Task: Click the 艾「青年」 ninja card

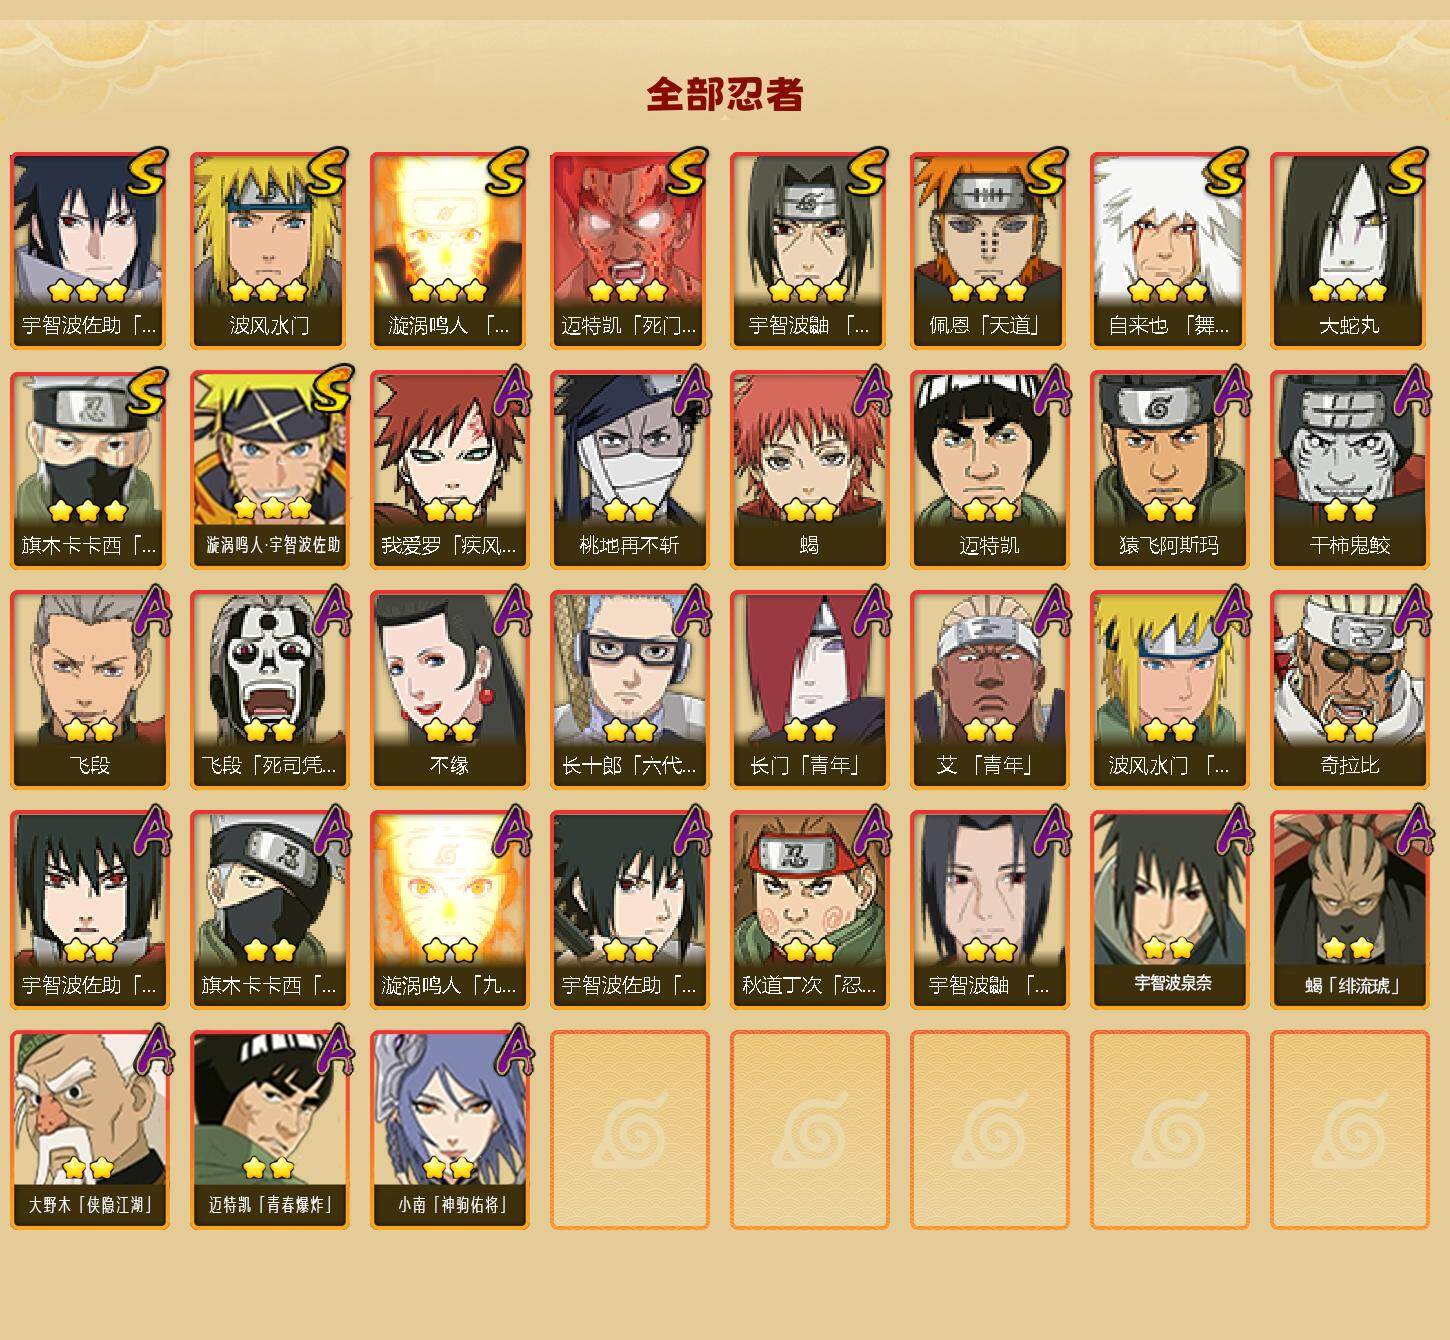Action: tap(989, 690)
